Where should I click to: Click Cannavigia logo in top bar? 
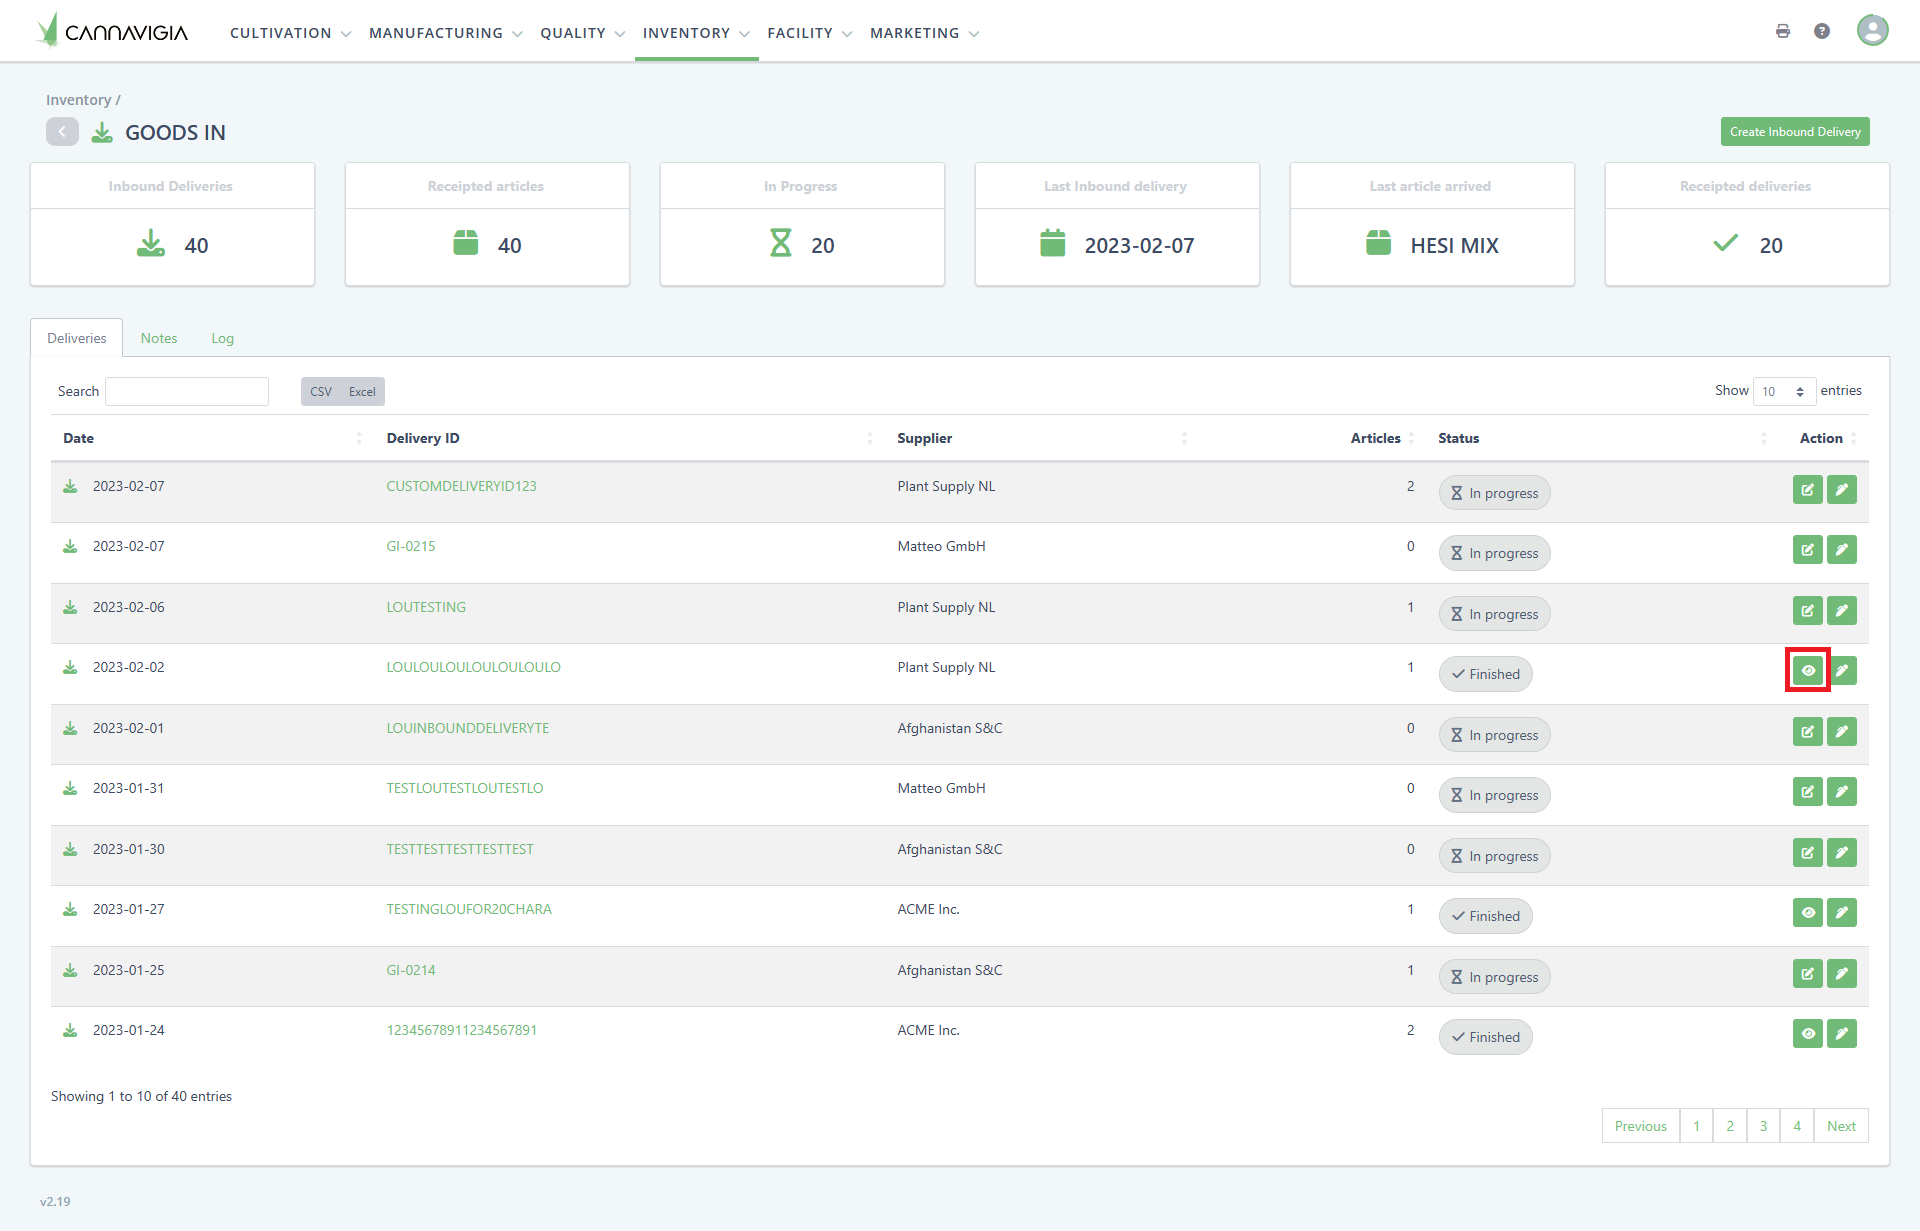pos(112,31)
